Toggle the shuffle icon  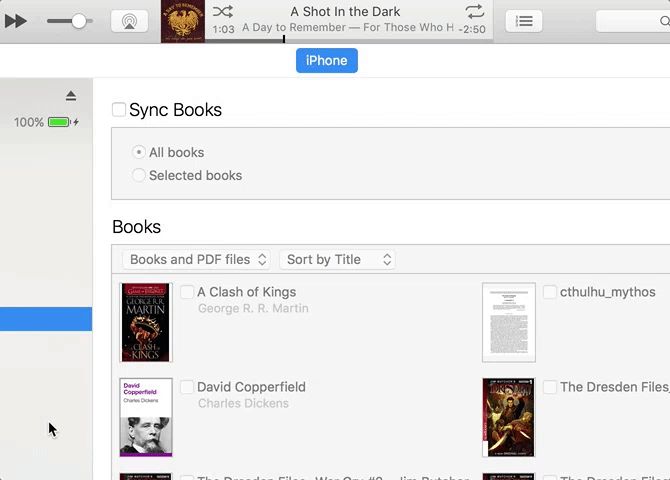coord(223,12)
